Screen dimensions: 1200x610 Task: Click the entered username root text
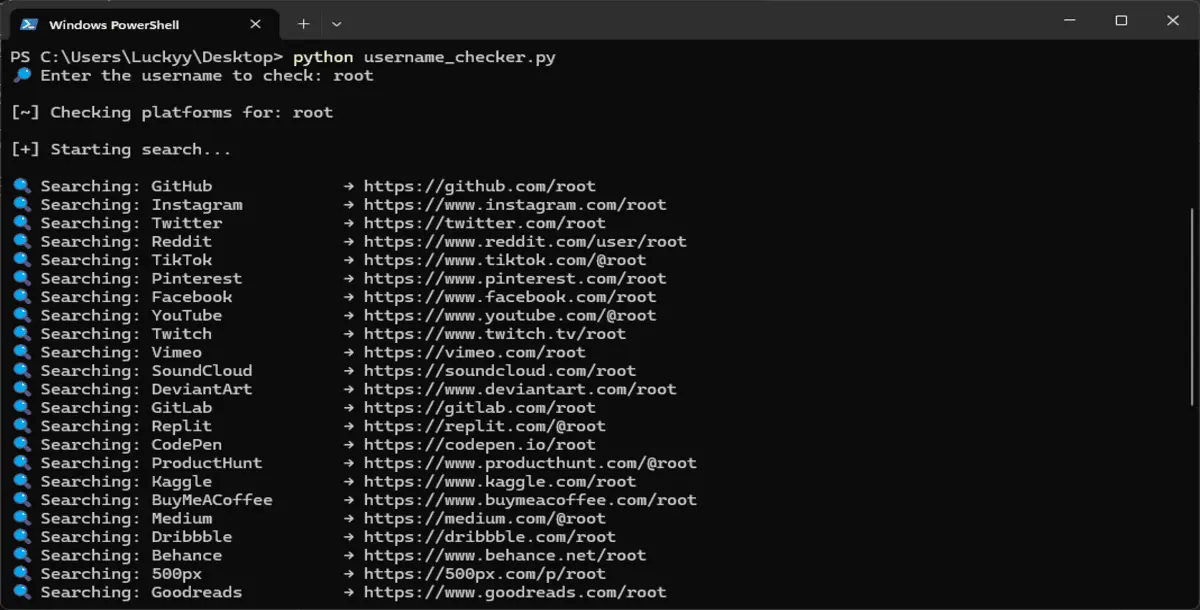(x=353, y=75)
